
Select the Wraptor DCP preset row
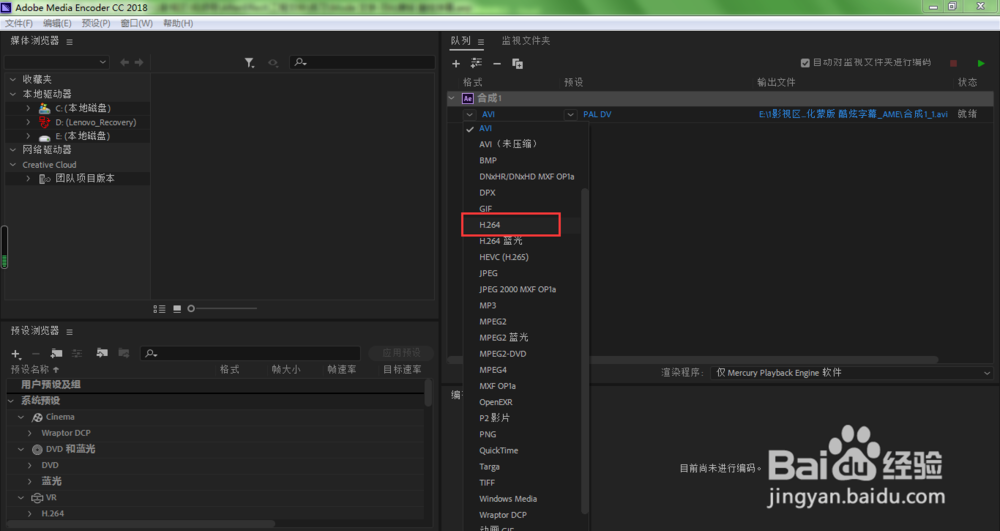point(66,433)
